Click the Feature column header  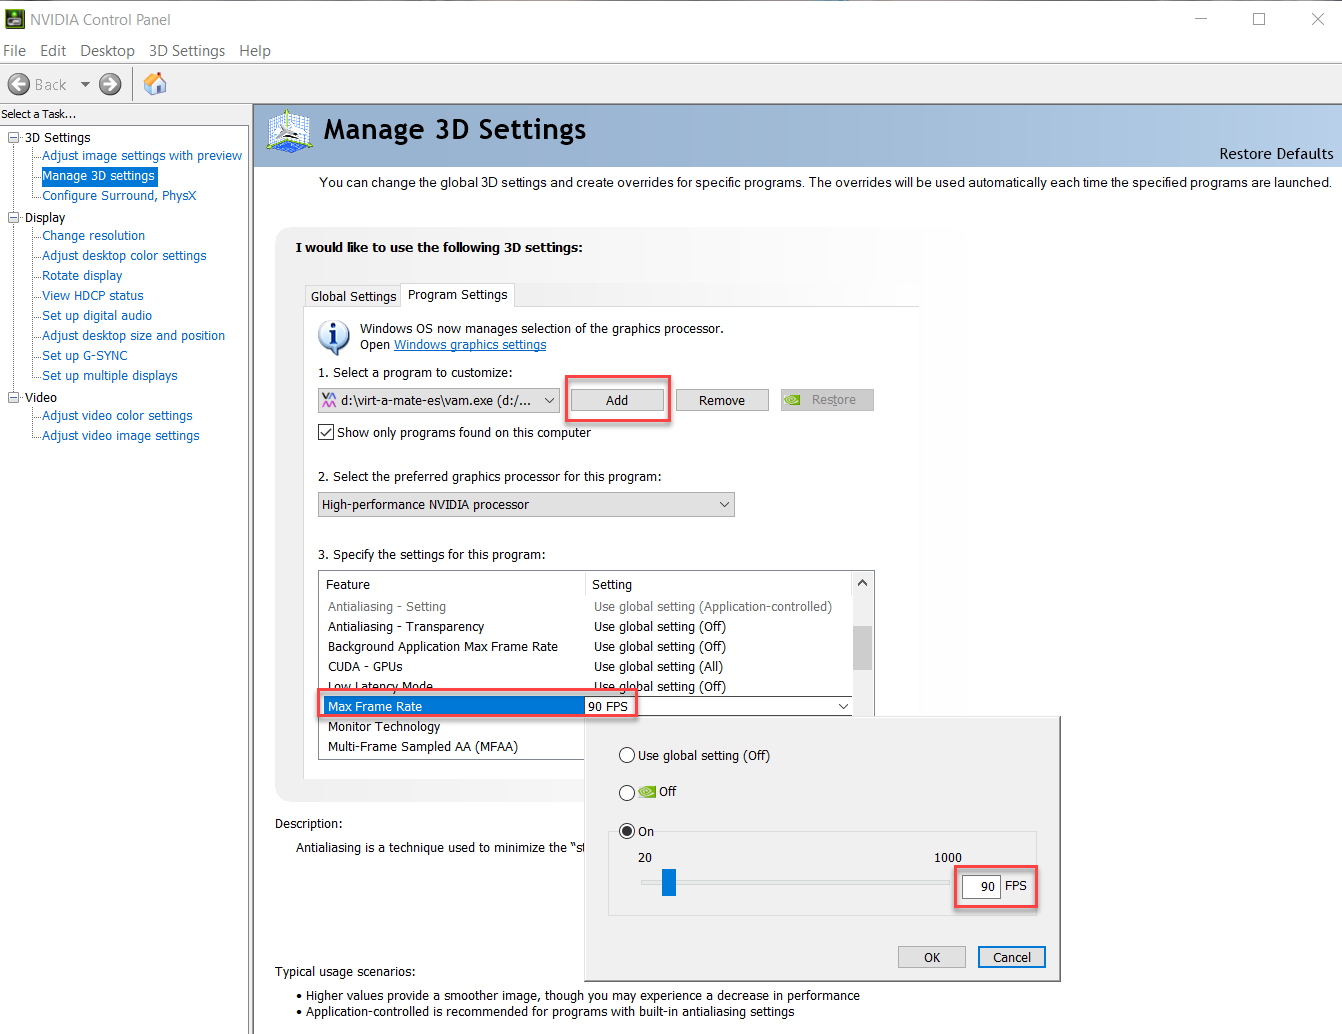452,585
